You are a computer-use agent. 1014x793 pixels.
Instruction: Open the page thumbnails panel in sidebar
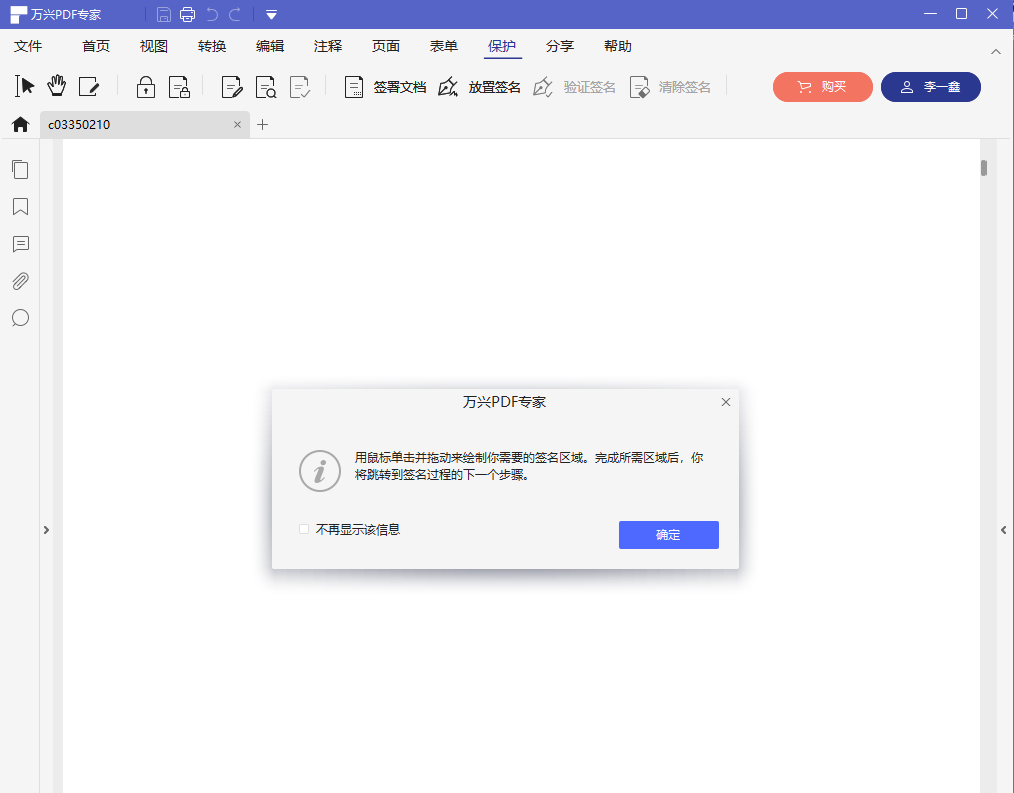(21, 169)
